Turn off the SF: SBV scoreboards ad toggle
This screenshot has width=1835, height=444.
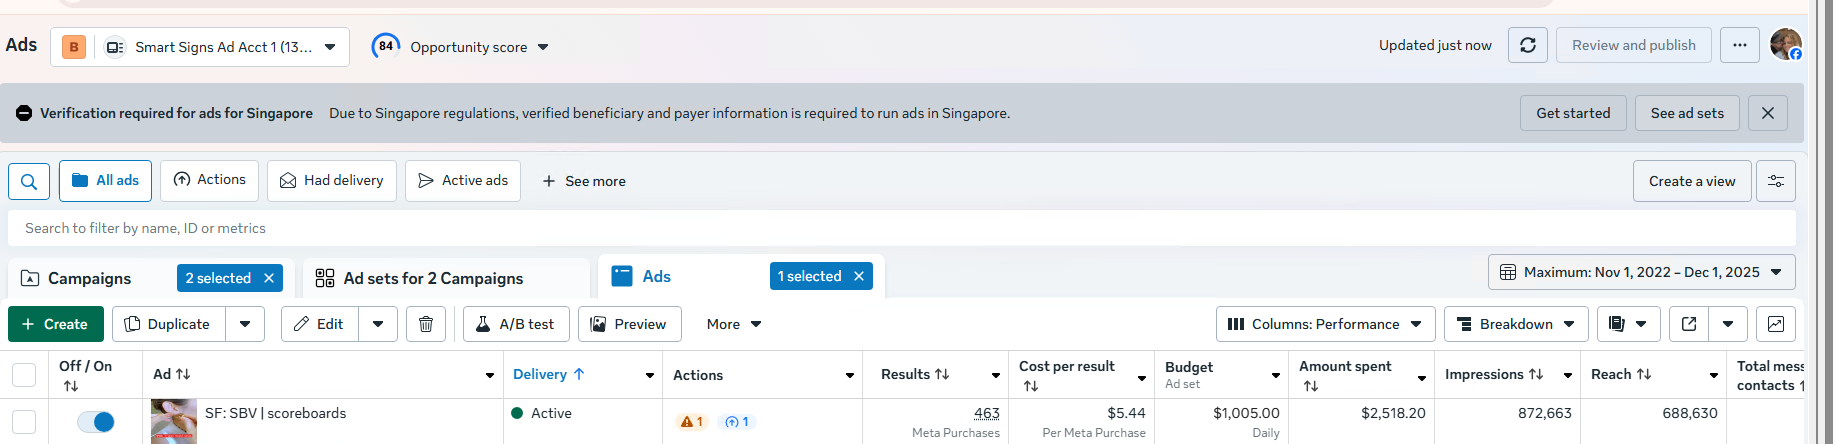click(96, 422)
